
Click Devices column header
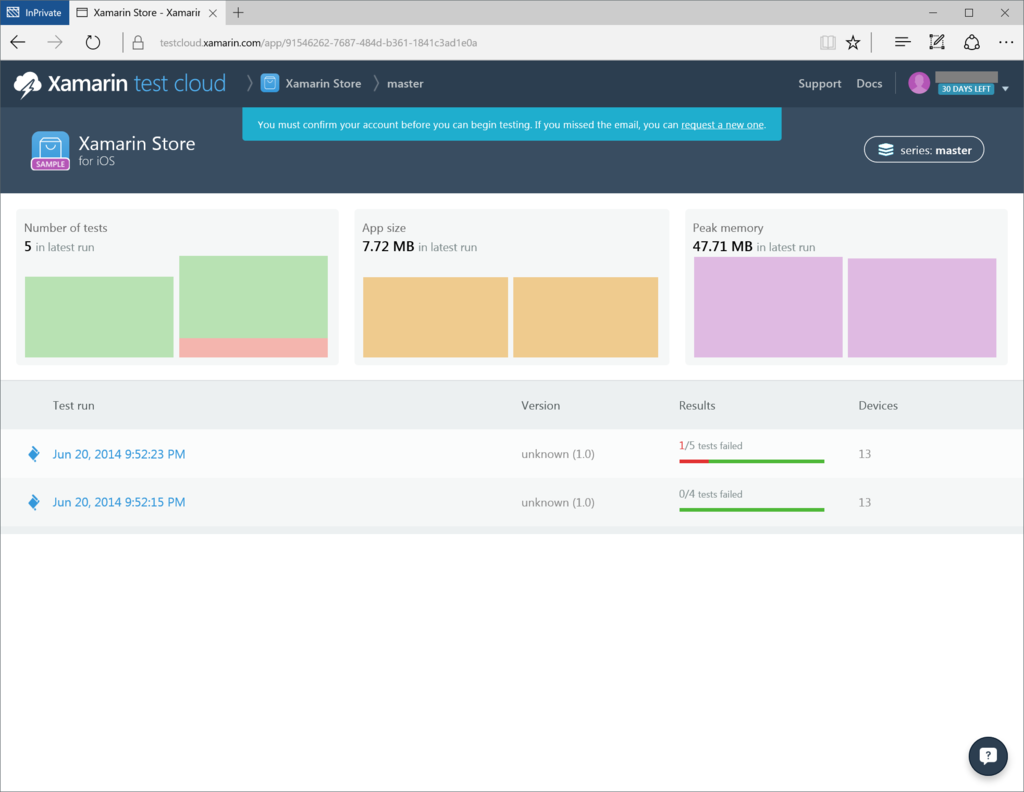tap(878, 405)
